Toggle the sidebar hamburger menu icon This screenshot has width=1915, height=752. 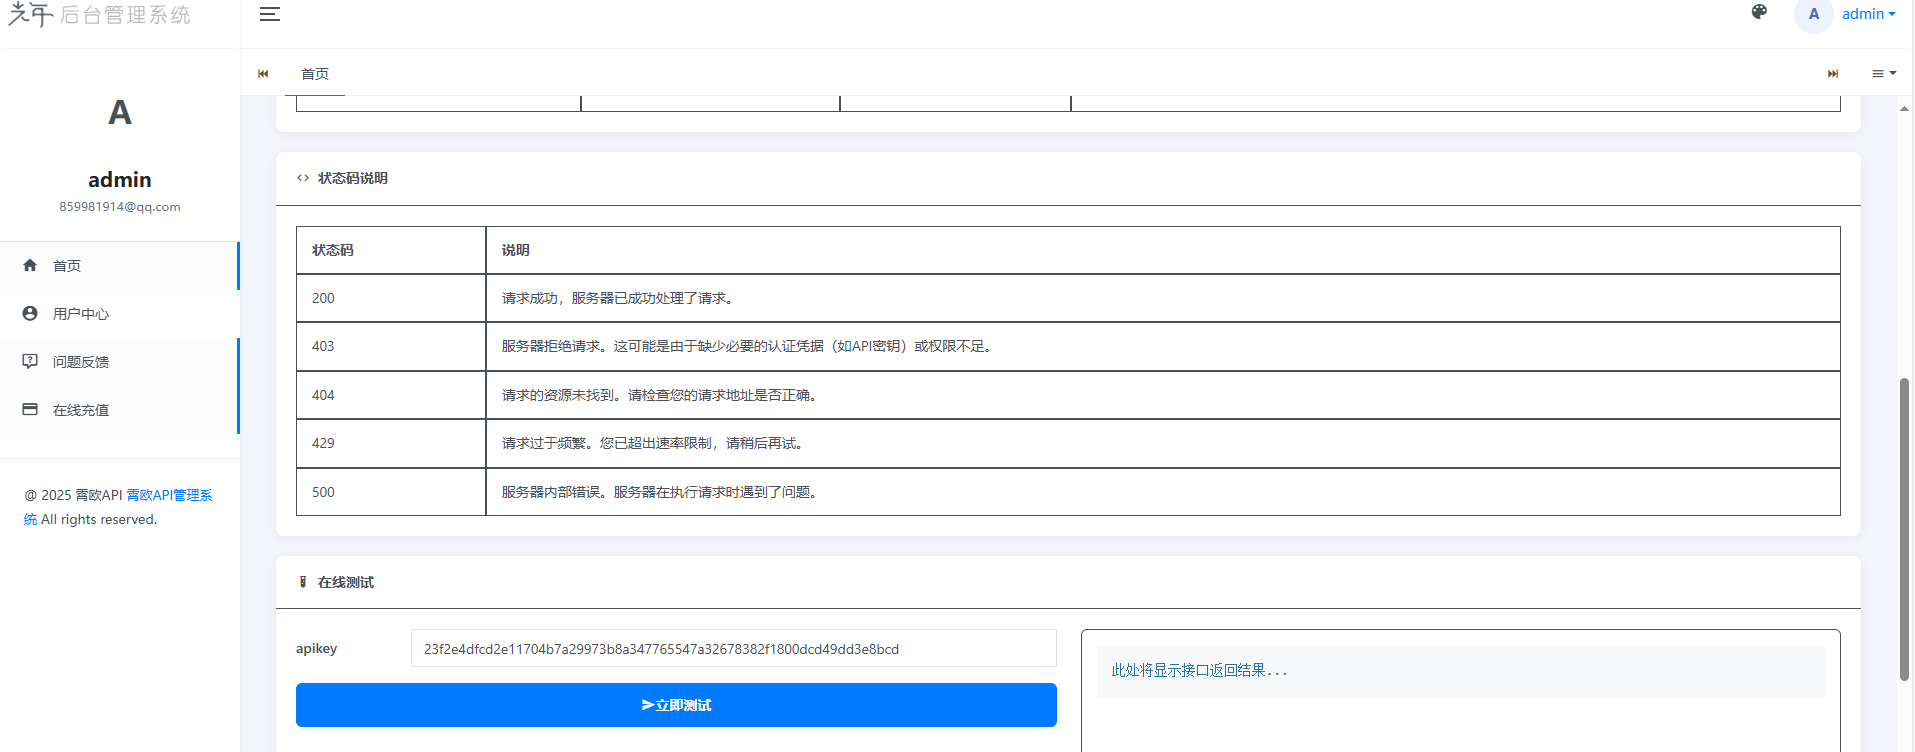(x=269, y=14)
